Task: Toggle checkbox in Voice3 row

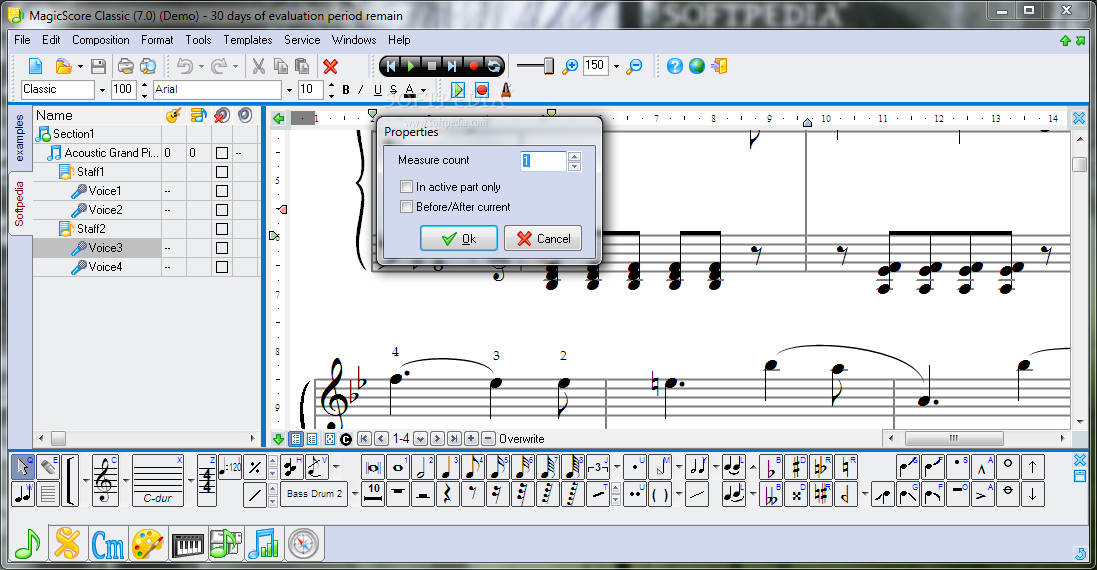Action: [x=222, y=248]
